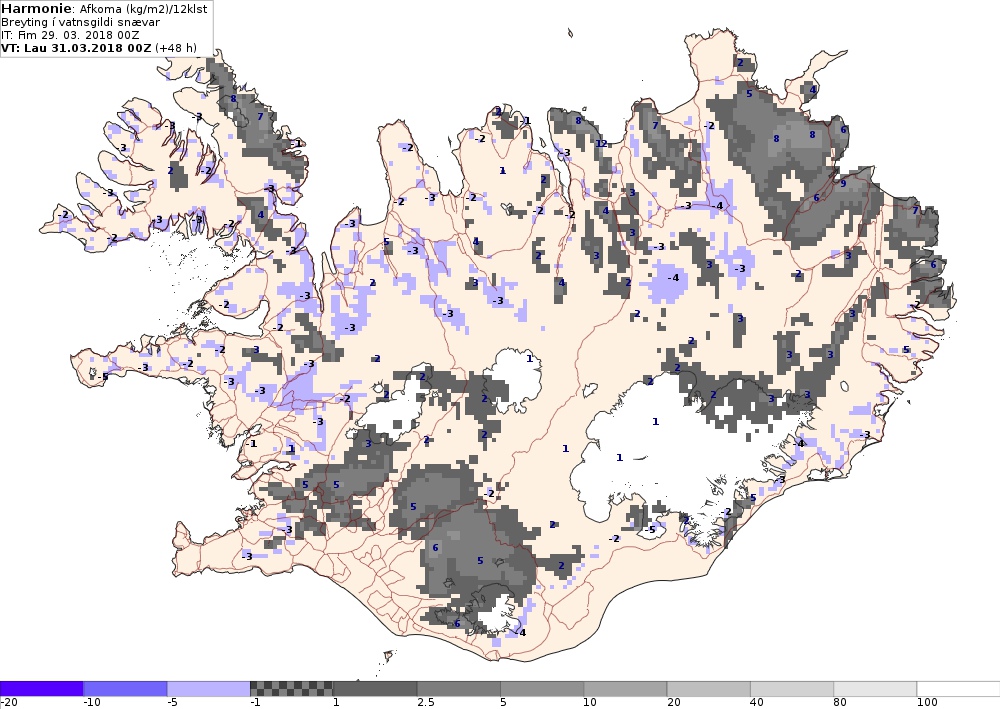This screenshot has width=1000, height=709.
Task: Click the '(+48 h)' forecast offset text
Action: 176,48
